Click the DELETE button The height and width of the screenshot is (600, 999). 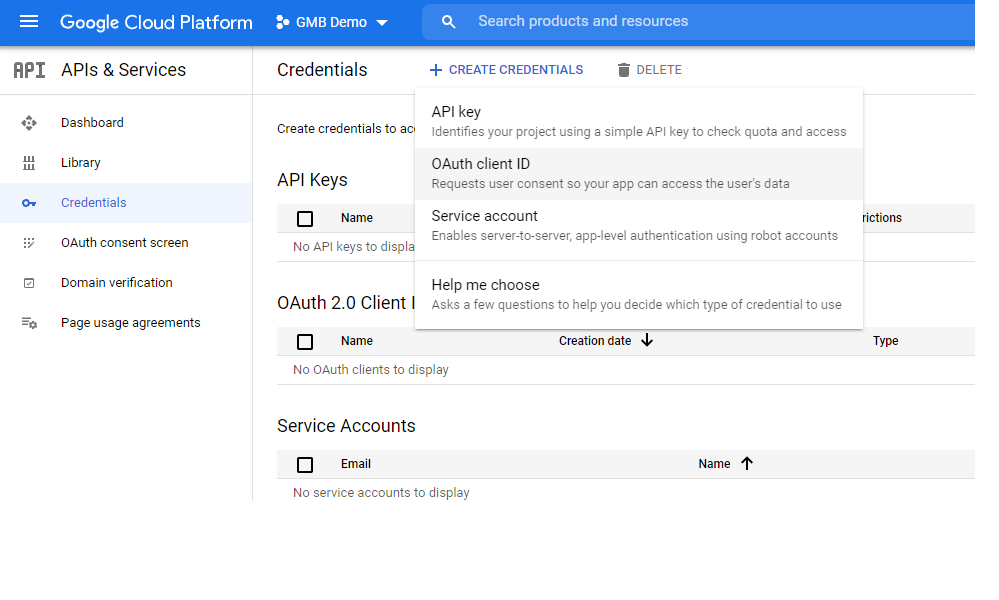point(649,70)
